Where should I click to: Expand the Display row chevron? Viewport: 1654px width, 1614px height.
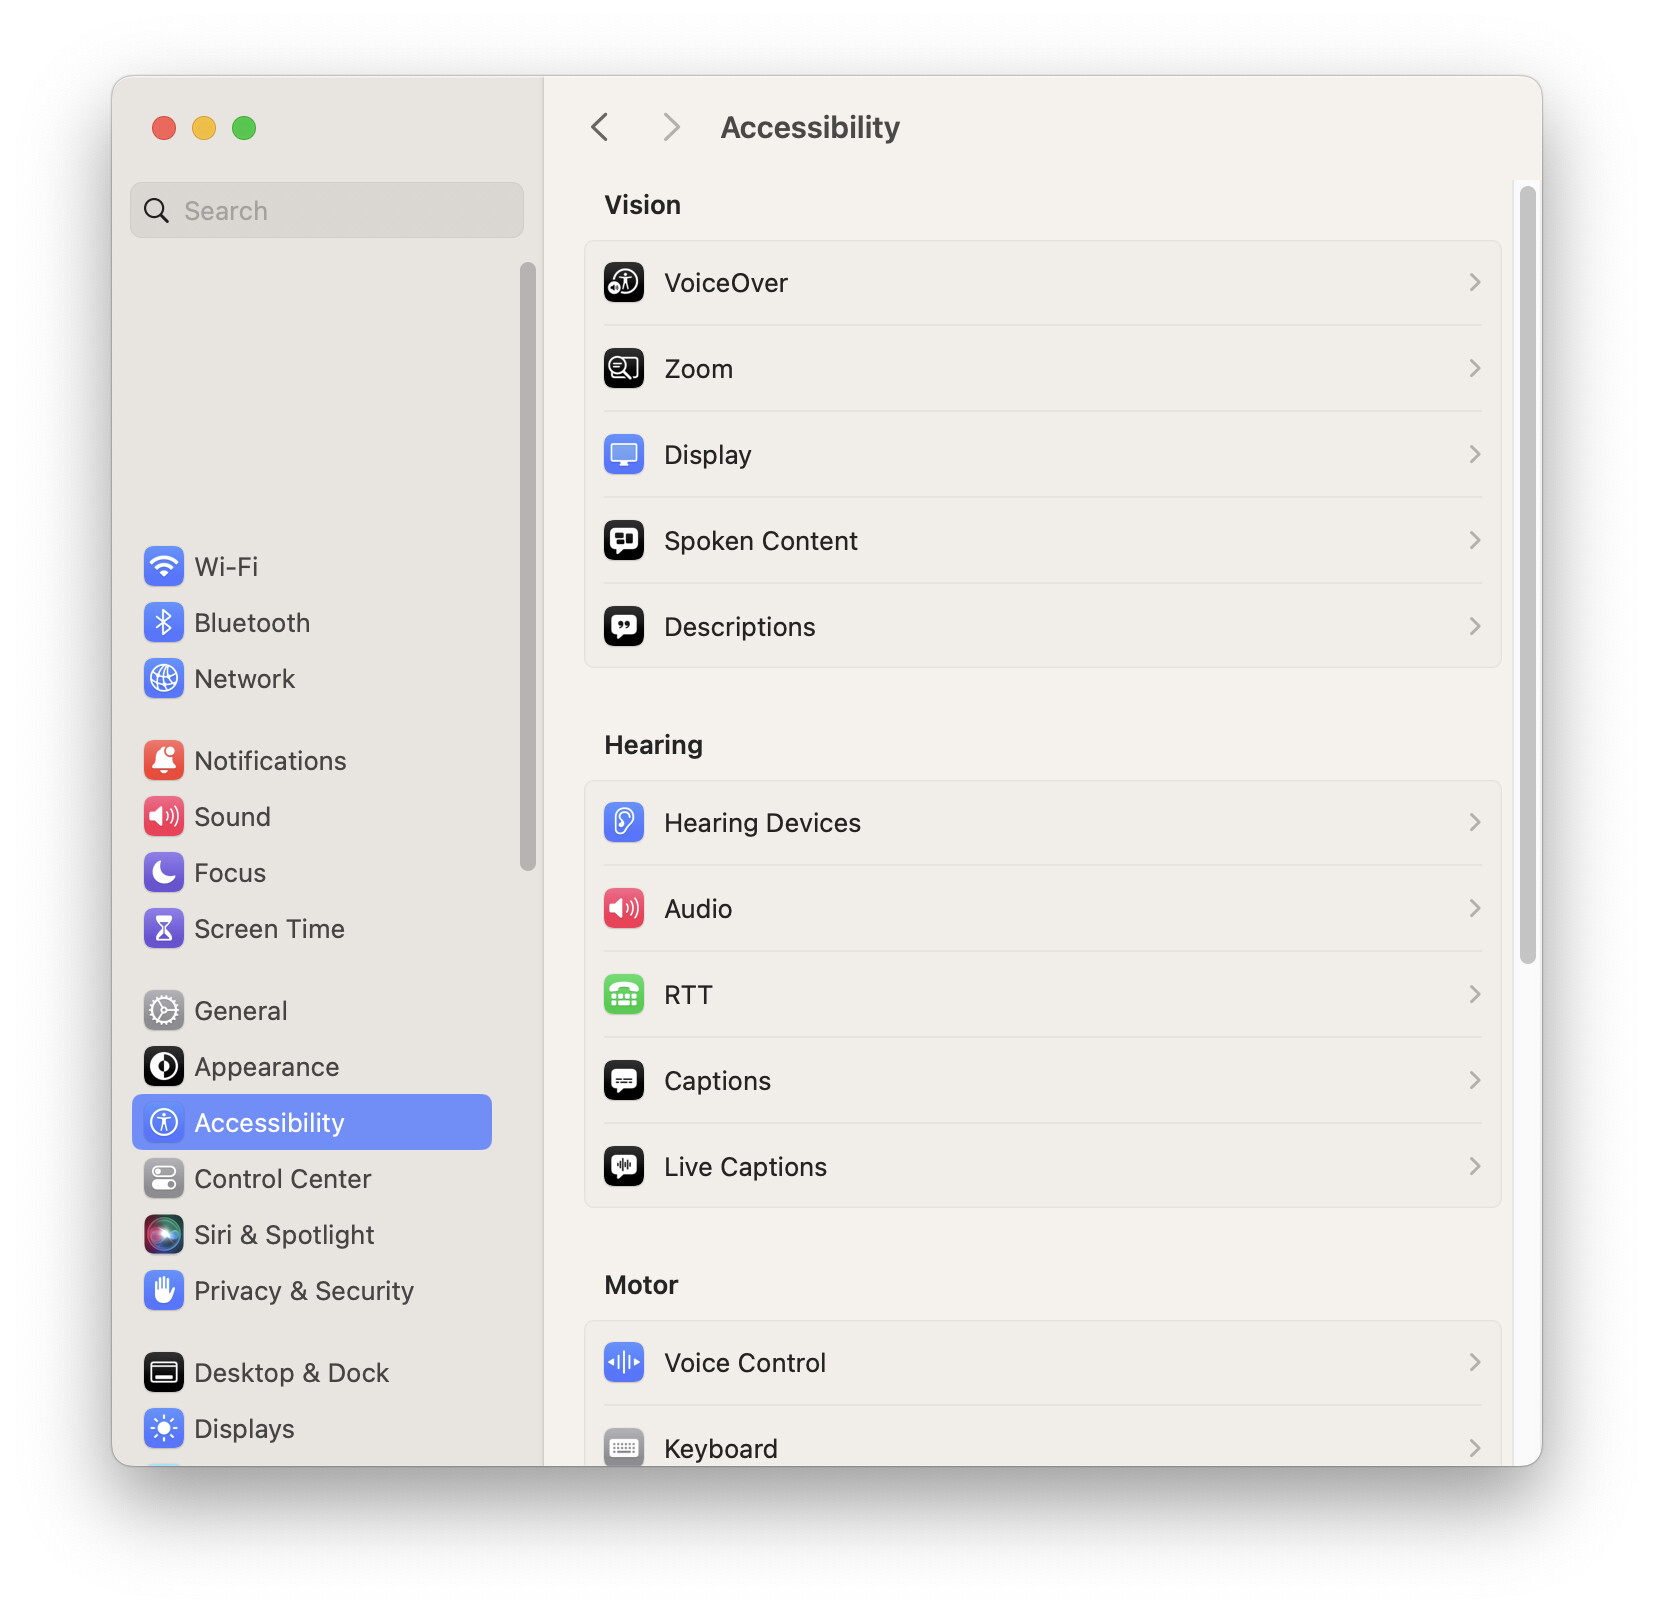(x=1474, y=455)
